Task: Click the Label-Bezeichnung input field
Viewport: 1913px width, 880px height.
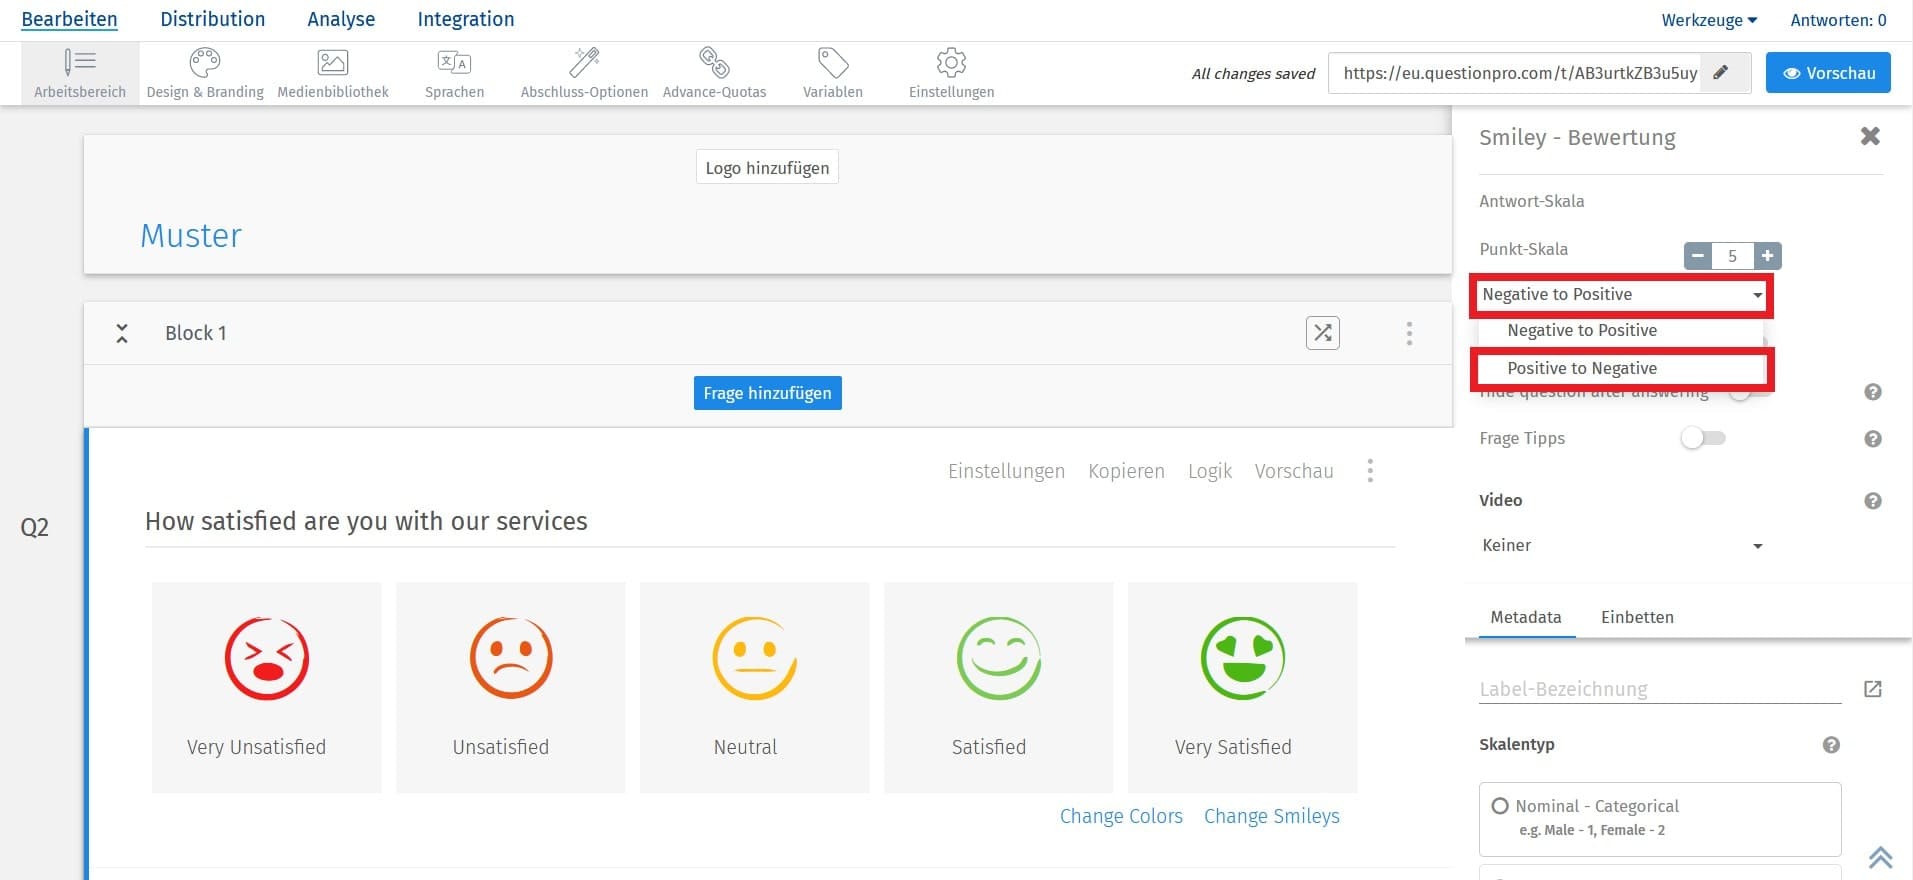Action: pyautogui.click(x=1660, y=689)
